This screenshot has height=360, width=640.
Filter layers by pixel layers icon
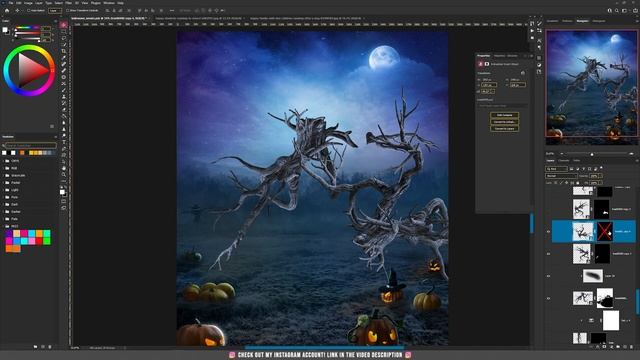[x=571, y=169]
